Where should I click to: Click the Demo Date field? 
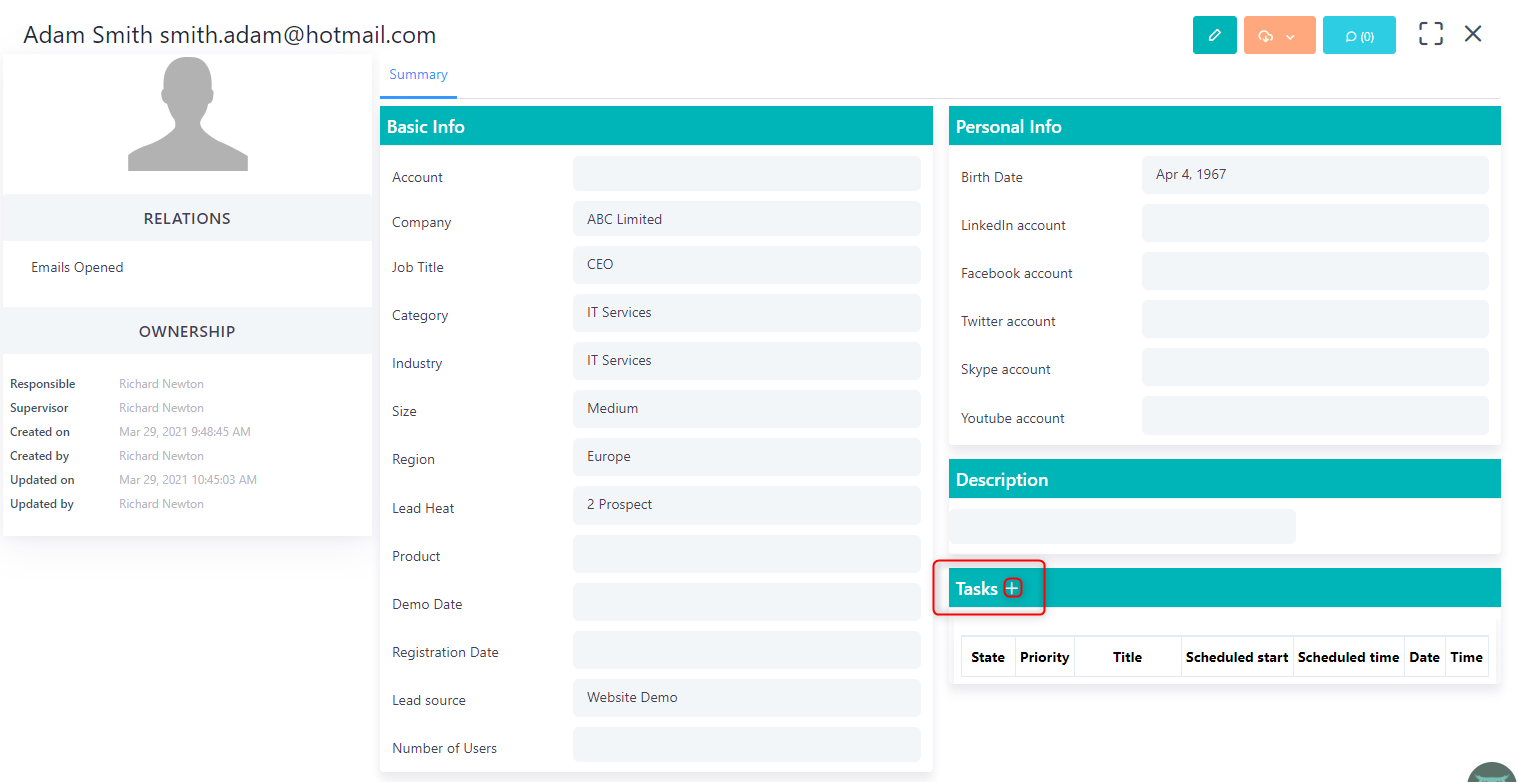pyautogui.click(x=746, y=602)
